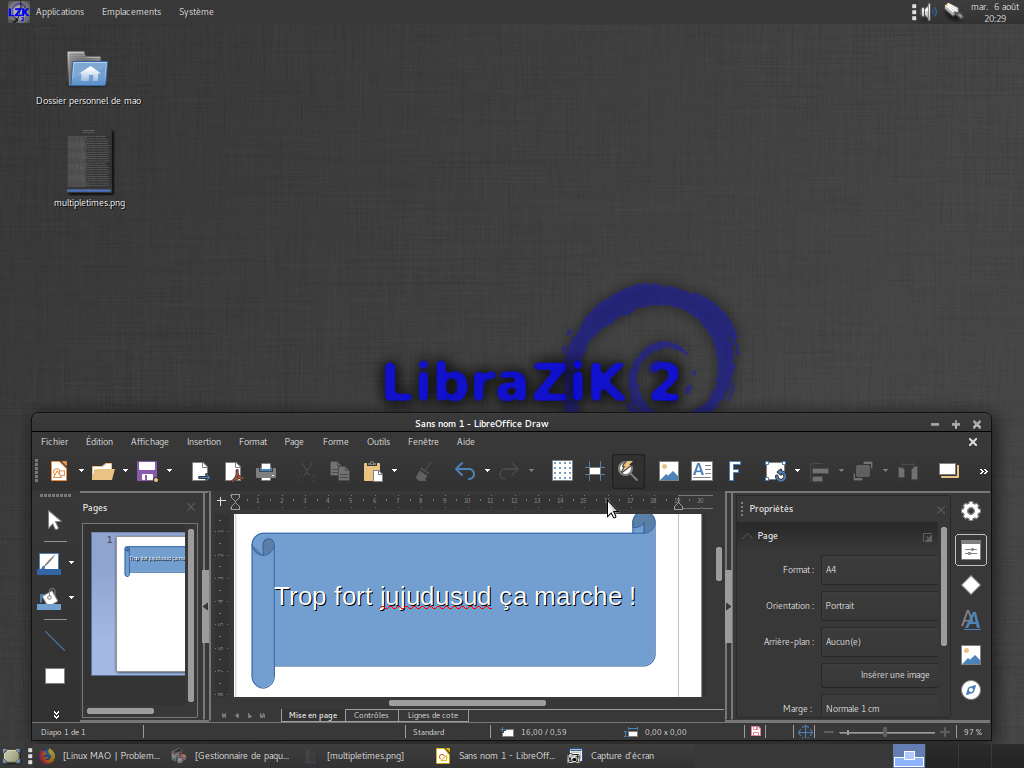Select the Mise en page layer tab
The width and height of the screenshot is (1024, 768).
(313, 716)
